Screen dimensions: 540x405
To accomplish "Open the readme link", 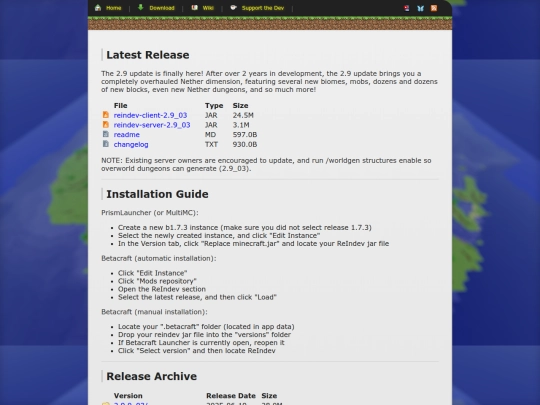I will pos(127,135).
